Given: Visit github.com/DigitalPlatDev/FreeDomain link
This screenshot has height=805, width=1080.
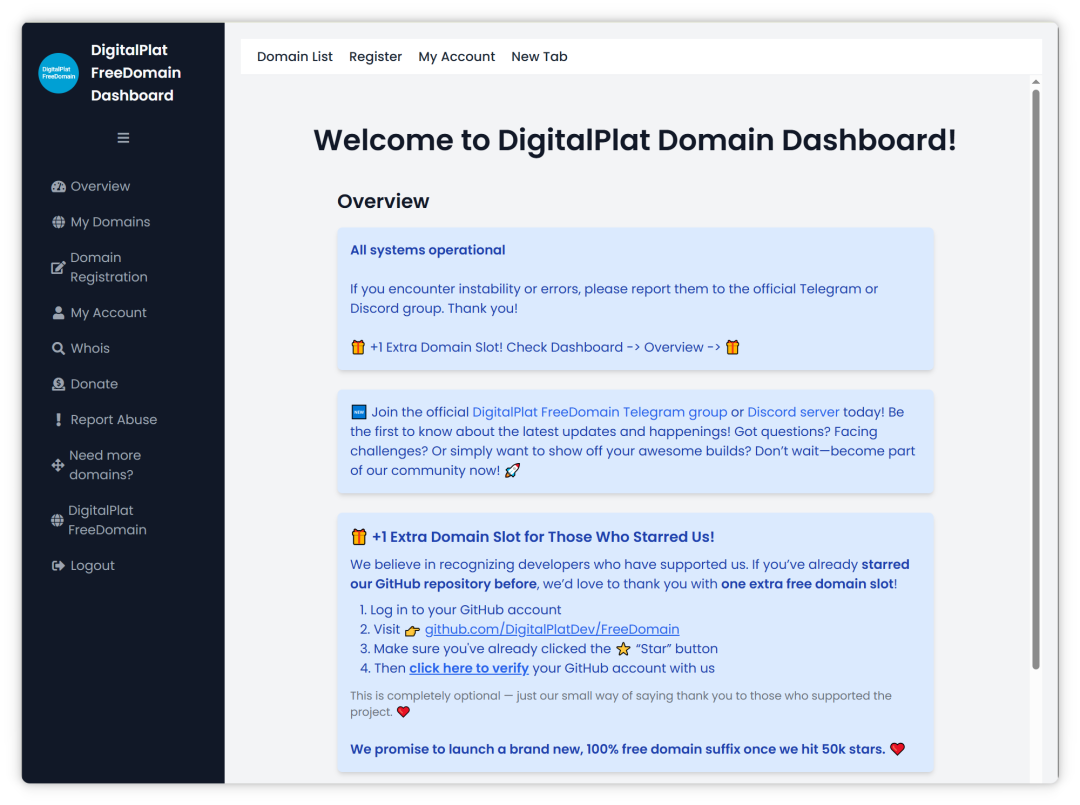Looking at the screenshot, I should (552, 629).
